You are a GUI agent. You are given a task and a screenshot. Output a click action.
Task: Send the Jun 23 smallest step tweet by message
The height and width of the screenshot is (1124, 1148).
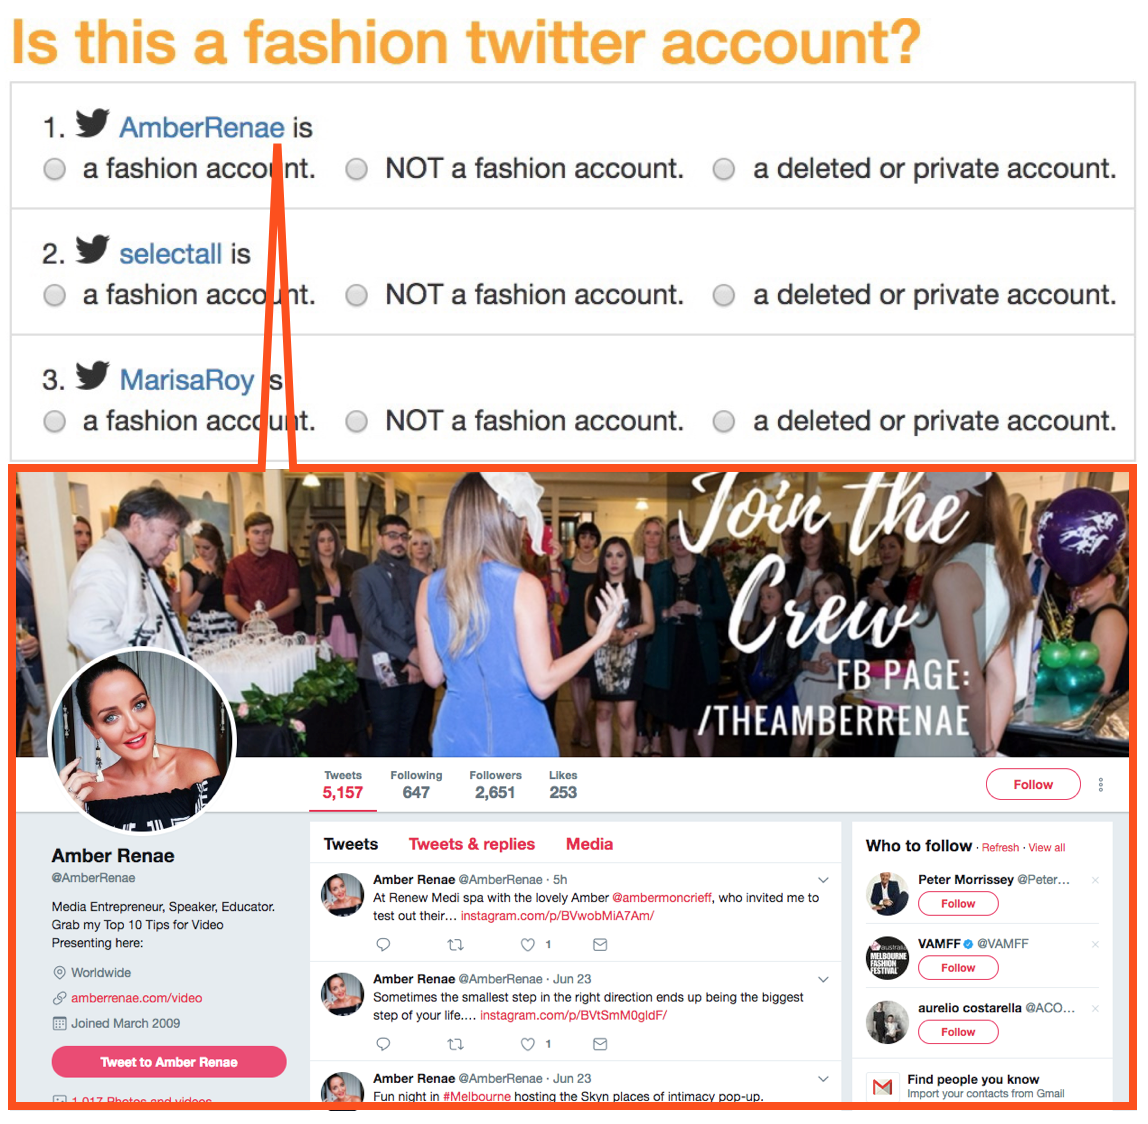[x=600, y=1044]
